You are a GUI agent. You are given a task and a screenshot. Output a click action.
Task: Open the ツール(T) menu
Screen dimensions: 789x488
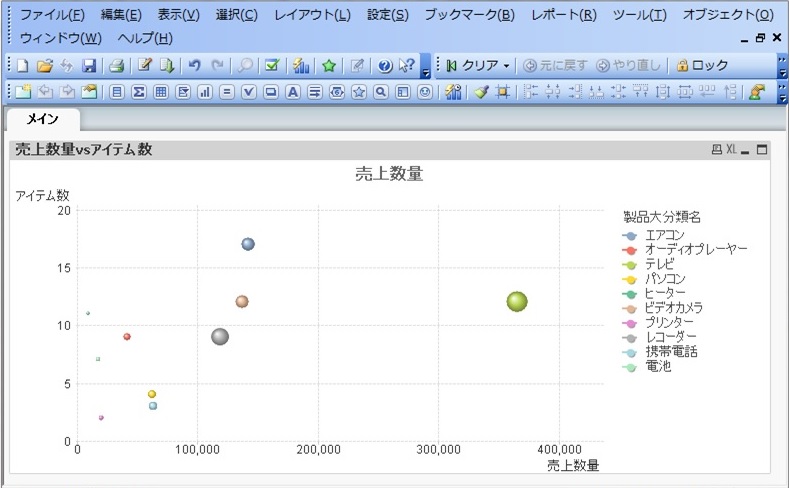click(640, 15)
